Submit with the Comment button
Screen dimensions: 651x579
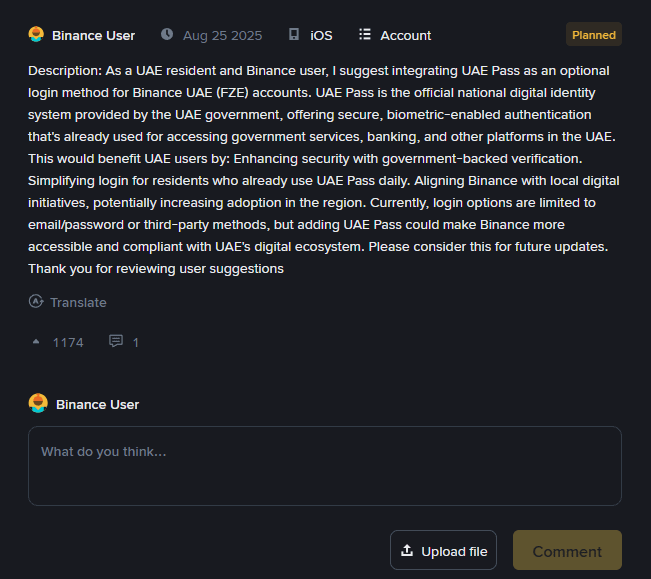567,551
